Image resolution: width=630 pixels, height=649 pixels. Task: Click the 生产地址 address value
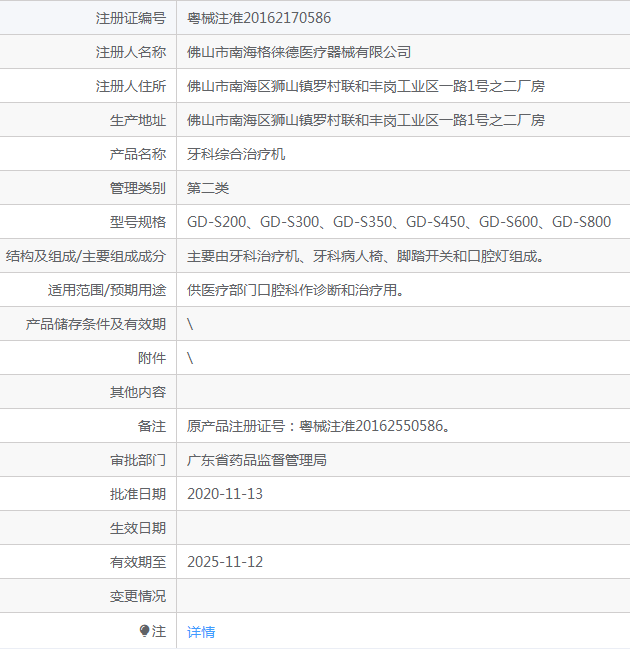pos(365,120)
